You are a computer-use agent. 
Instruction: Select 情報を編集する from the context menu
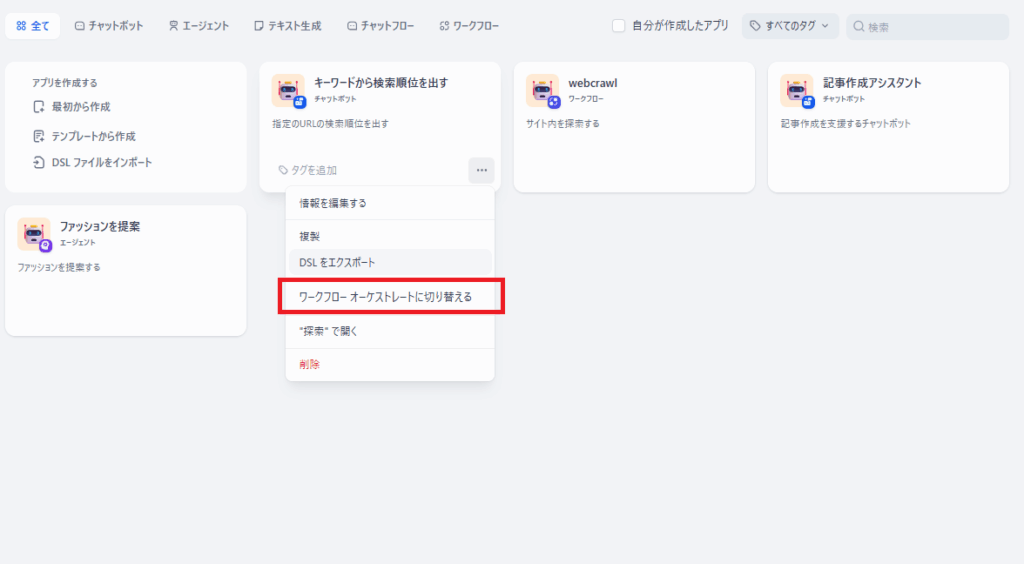(333, 203)
